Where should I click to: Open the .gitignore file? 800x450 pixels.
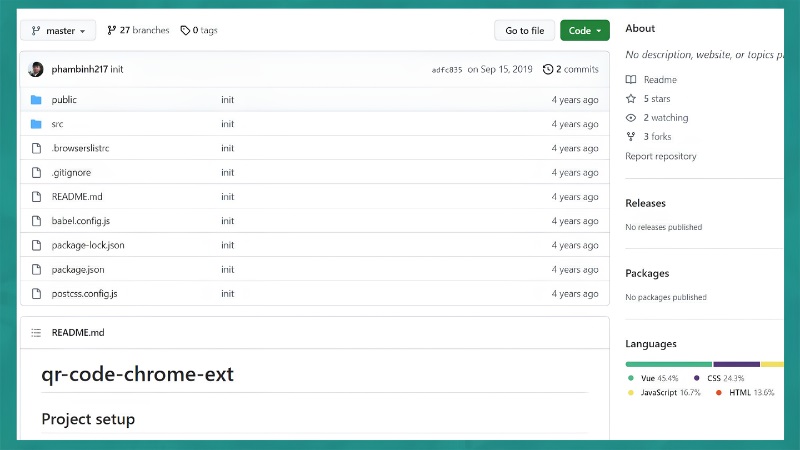tap(71, 172)
